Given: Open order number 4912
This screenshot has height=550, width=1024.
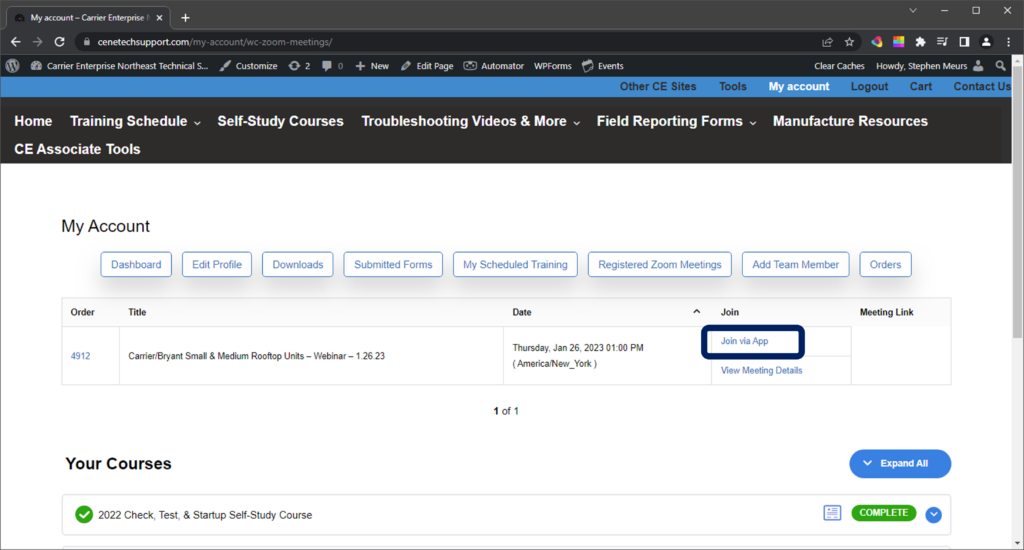Looking at the screenshot, I should point(80,356).
